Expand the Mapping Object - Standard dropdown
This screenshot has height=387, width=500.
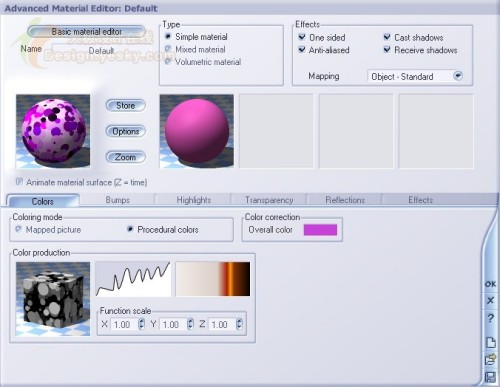[458, 76]
